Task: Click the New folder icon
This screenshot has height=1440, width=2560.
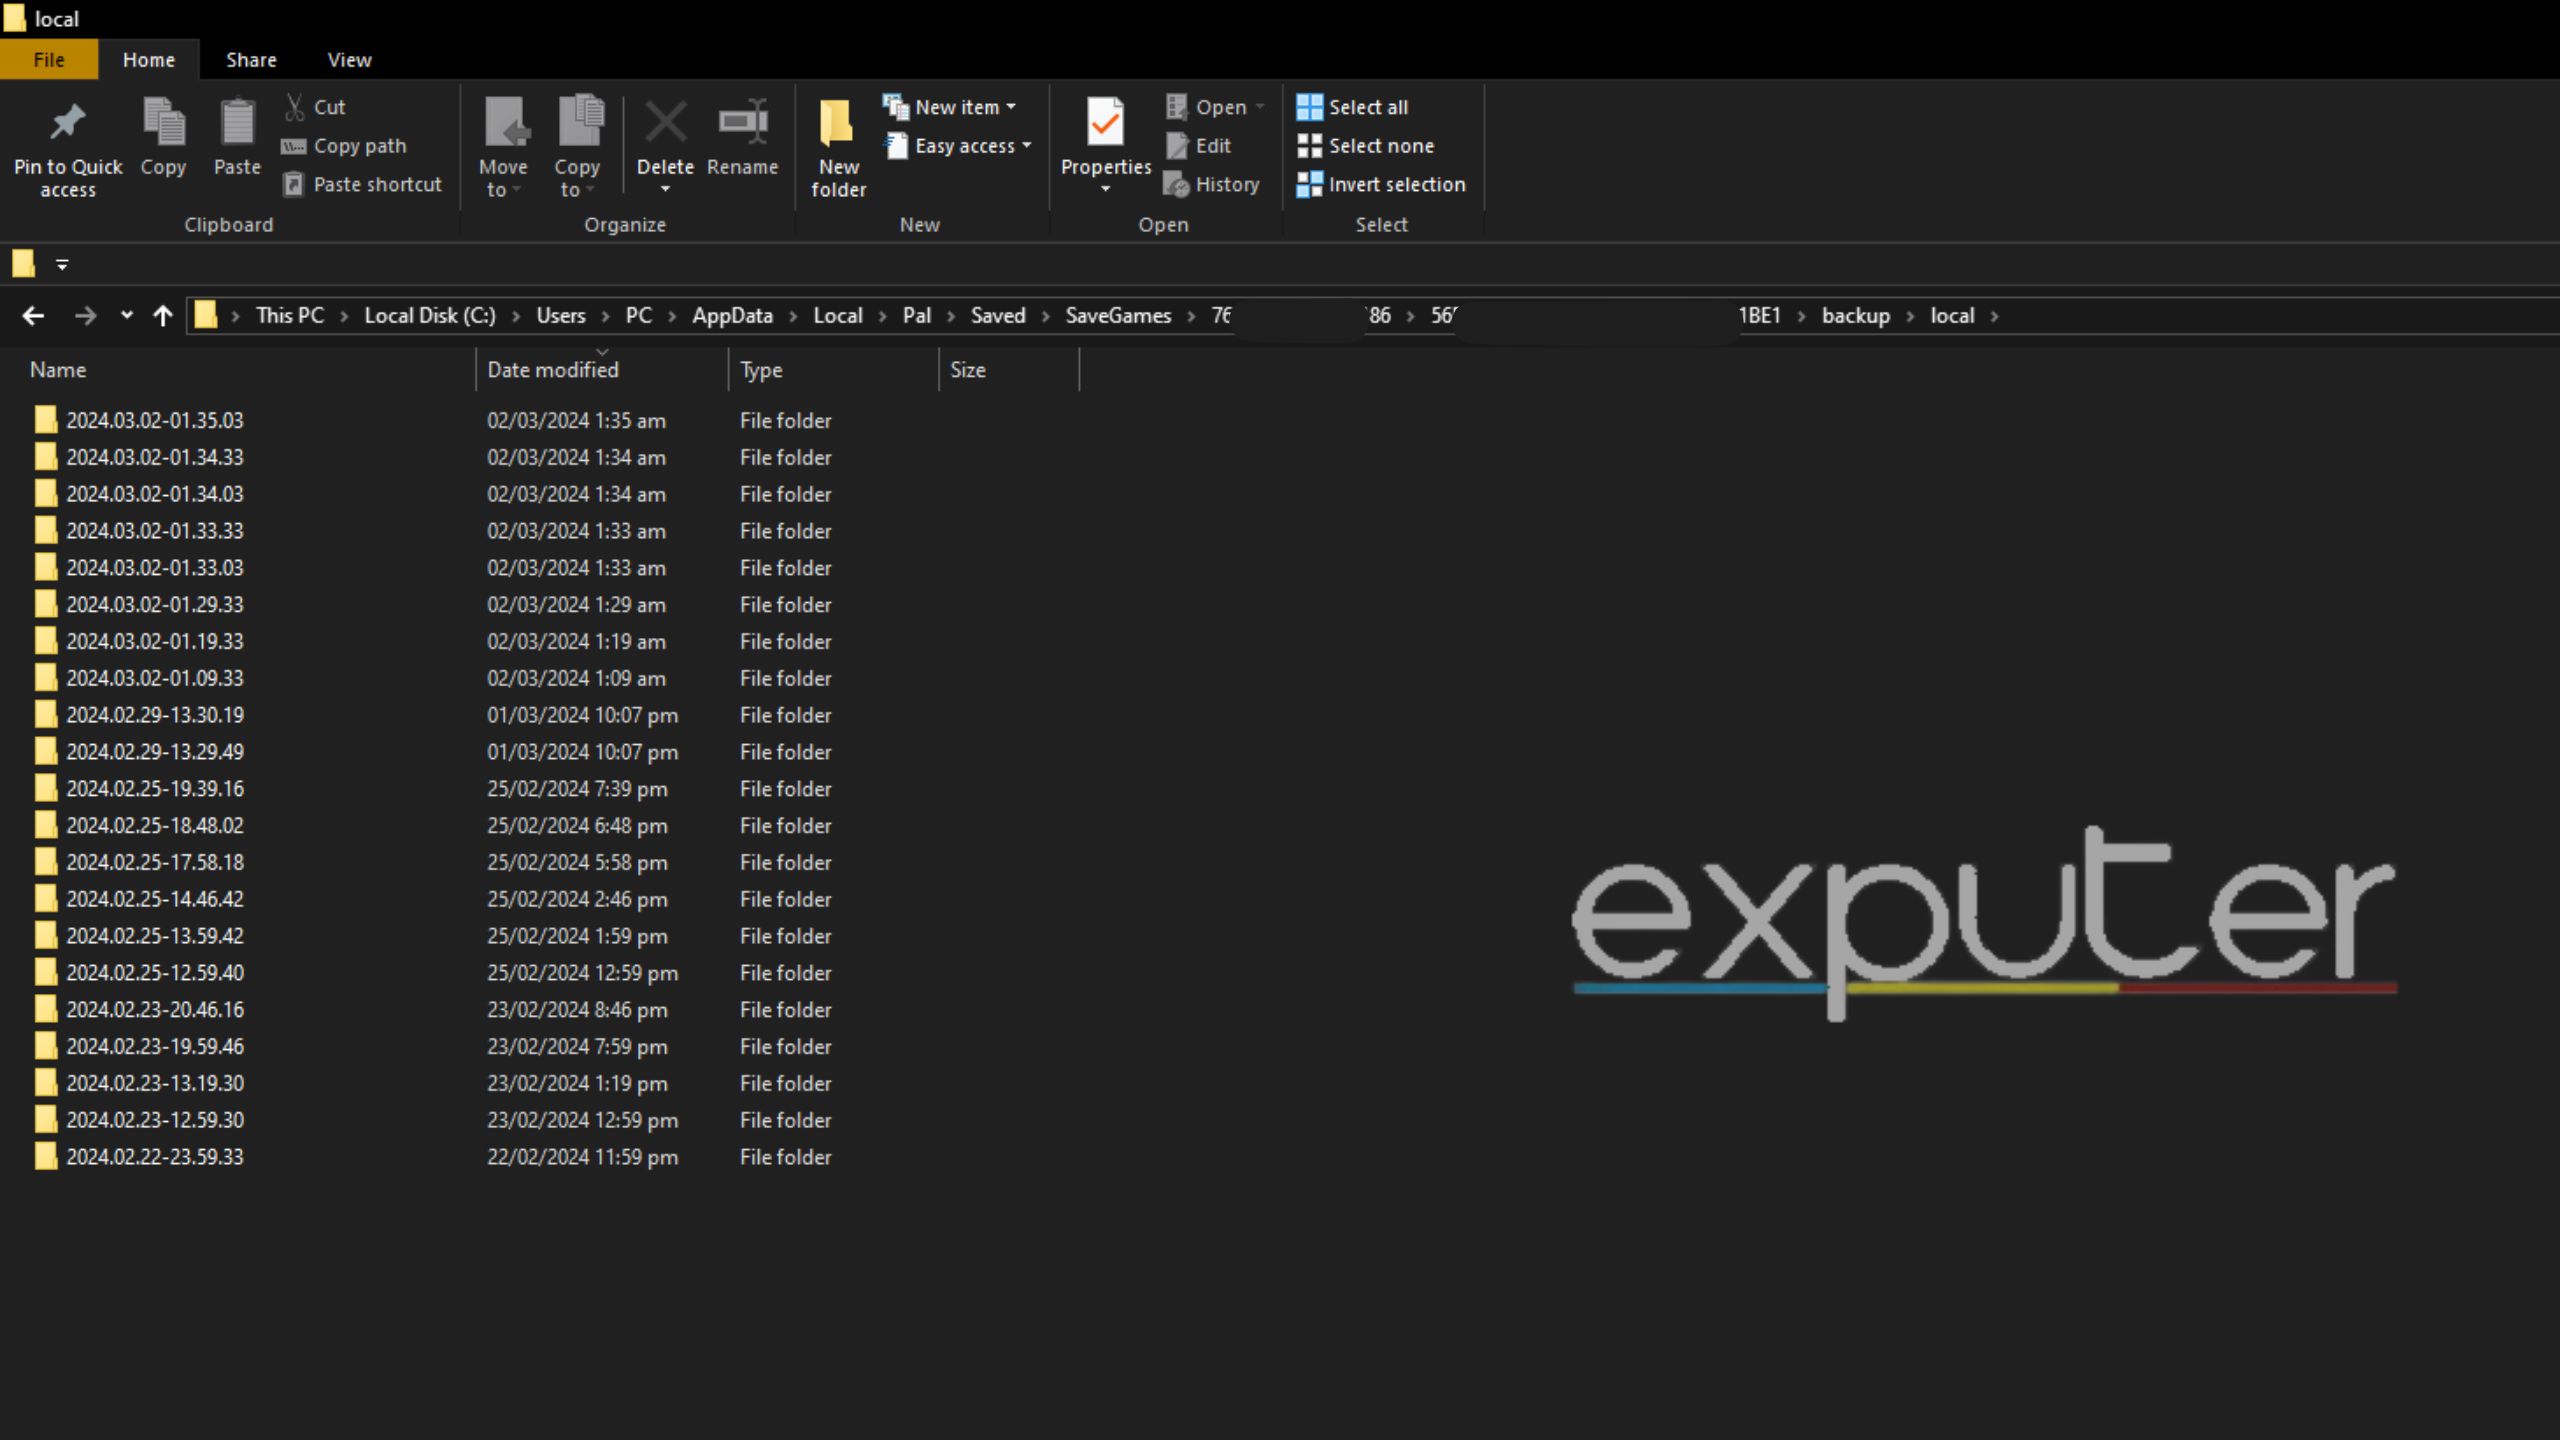Action: tap(839, 144)
